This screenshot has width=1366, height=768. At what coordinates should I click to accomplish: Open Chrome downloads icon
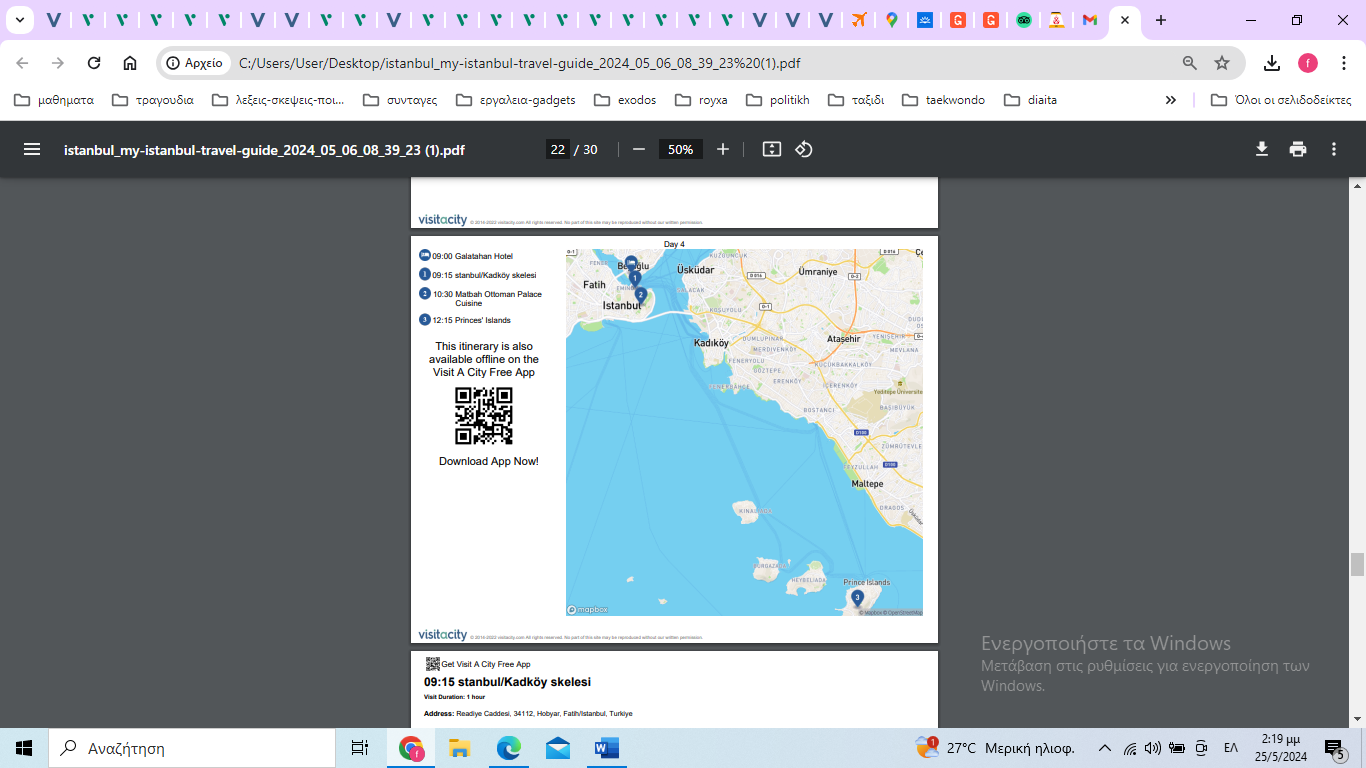point(1272,63)
